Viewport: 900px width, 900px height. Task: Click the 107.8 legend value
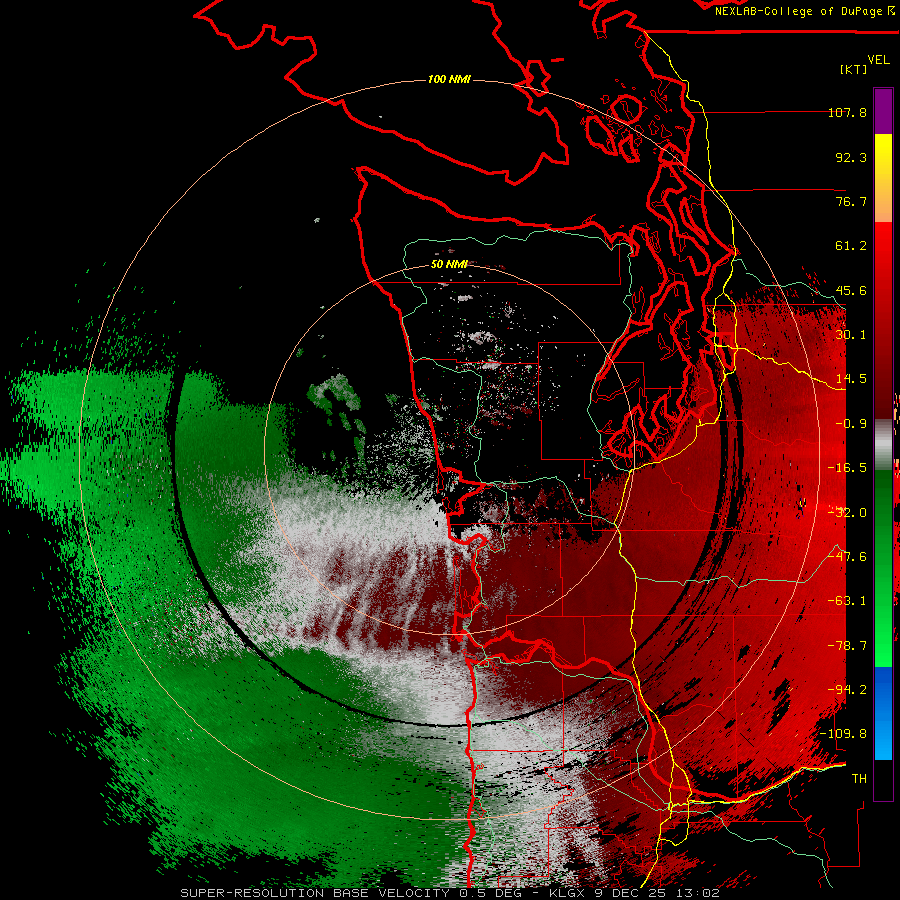tap(847, 112)
